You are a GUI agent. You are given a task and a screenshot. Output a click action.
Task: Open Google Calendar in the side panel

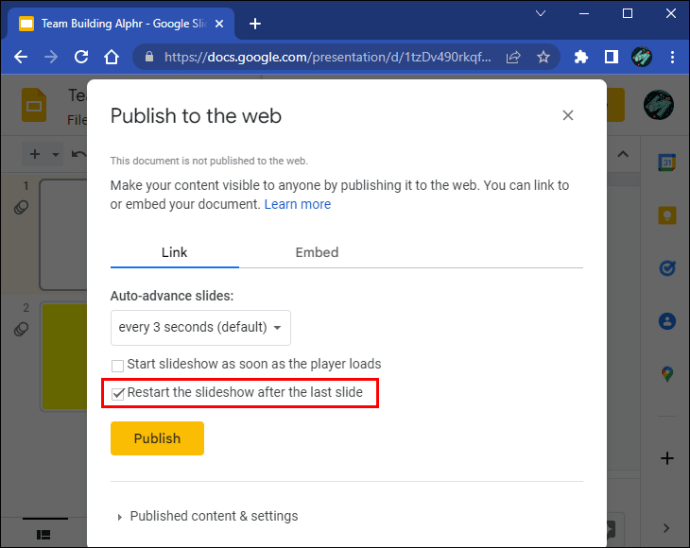click(667, 162)
